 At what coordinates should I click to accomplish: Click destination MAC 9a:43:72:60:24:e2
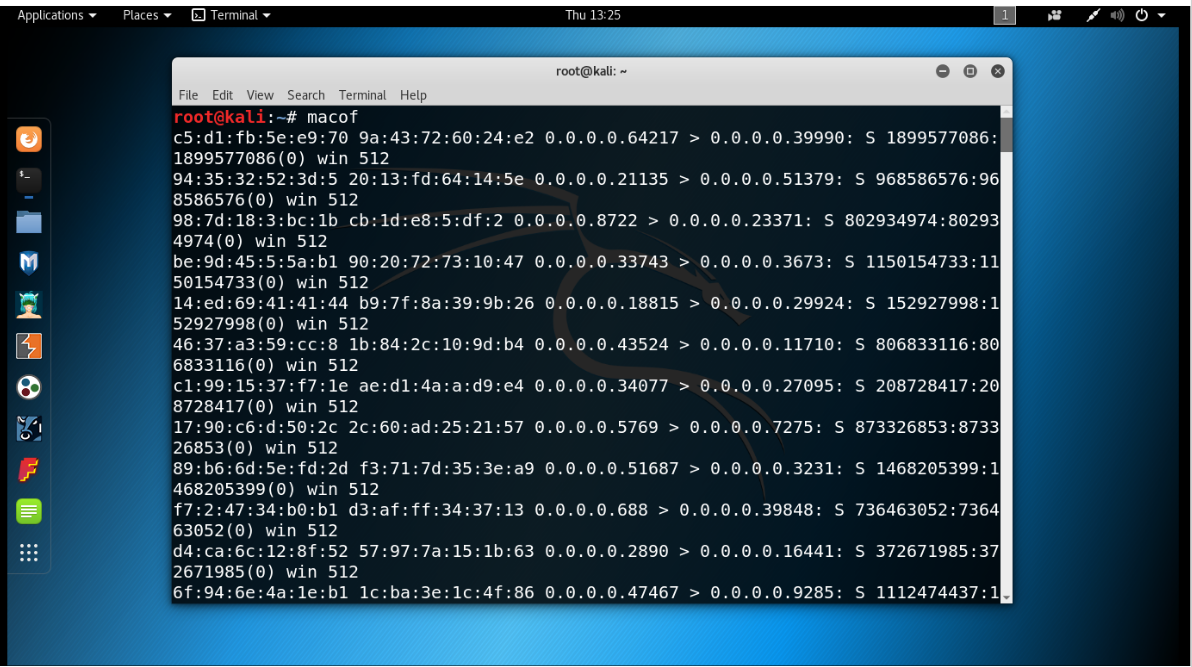tap(446, 138)
